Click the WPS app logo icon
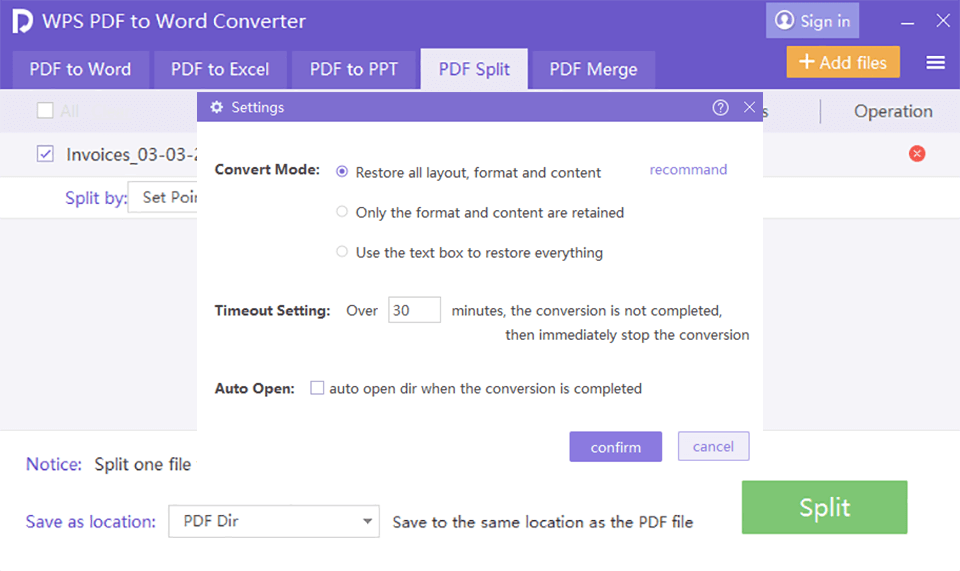The height and width of the screenshot is (571, 960). (22, 21)
